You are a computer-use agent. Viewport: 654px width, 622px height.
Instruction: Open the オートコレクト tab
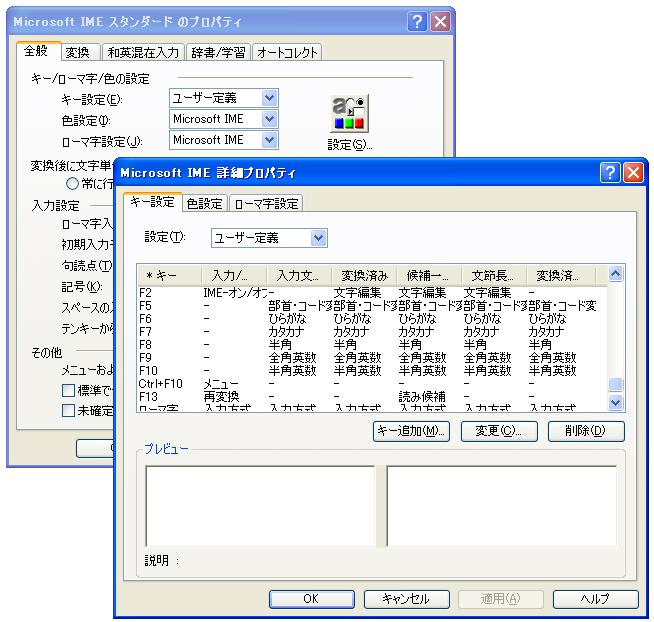coord(287,53)
